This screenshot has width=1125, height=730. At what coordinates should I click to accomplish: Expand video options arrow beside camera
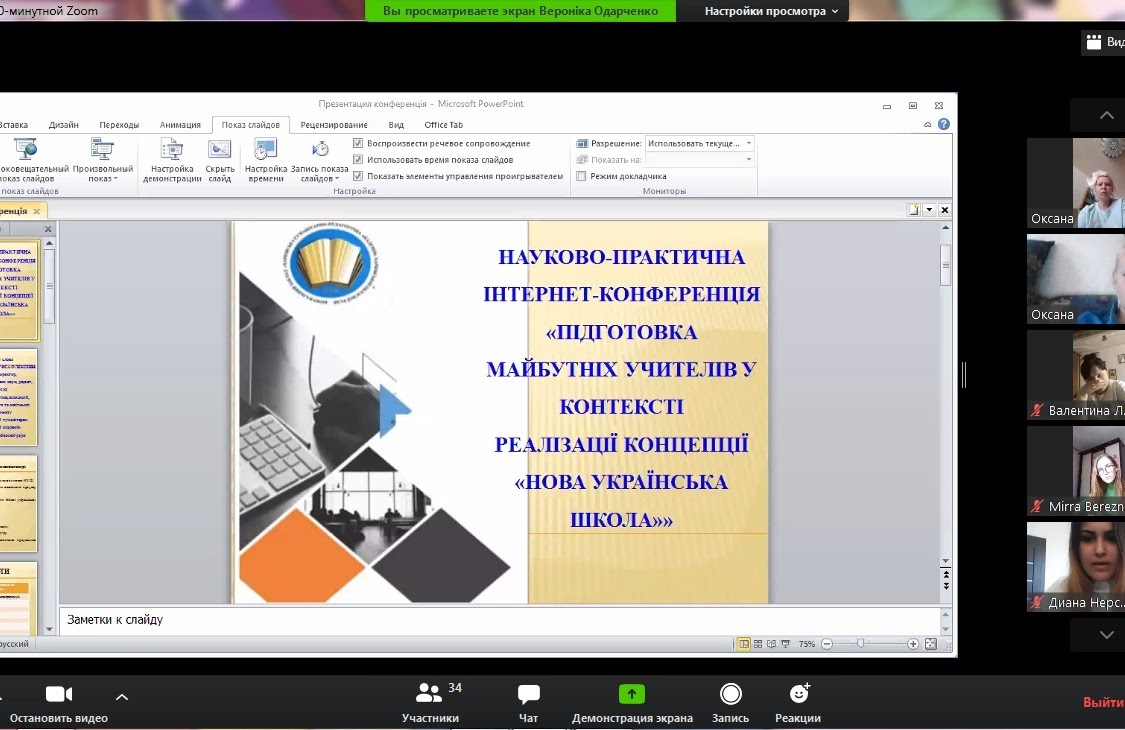pyautogui.click(x=122, y=696)
